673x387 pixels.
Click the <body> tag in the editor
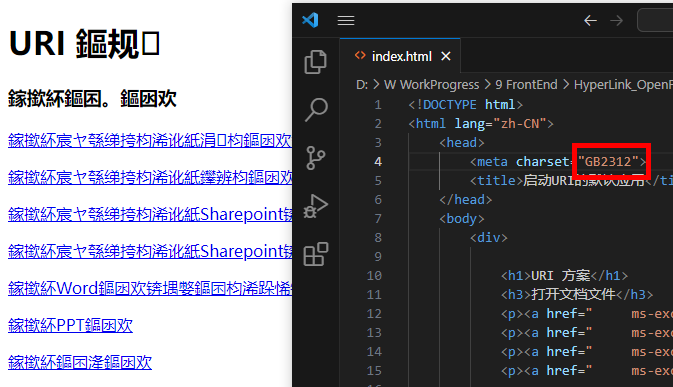[461, 219]
